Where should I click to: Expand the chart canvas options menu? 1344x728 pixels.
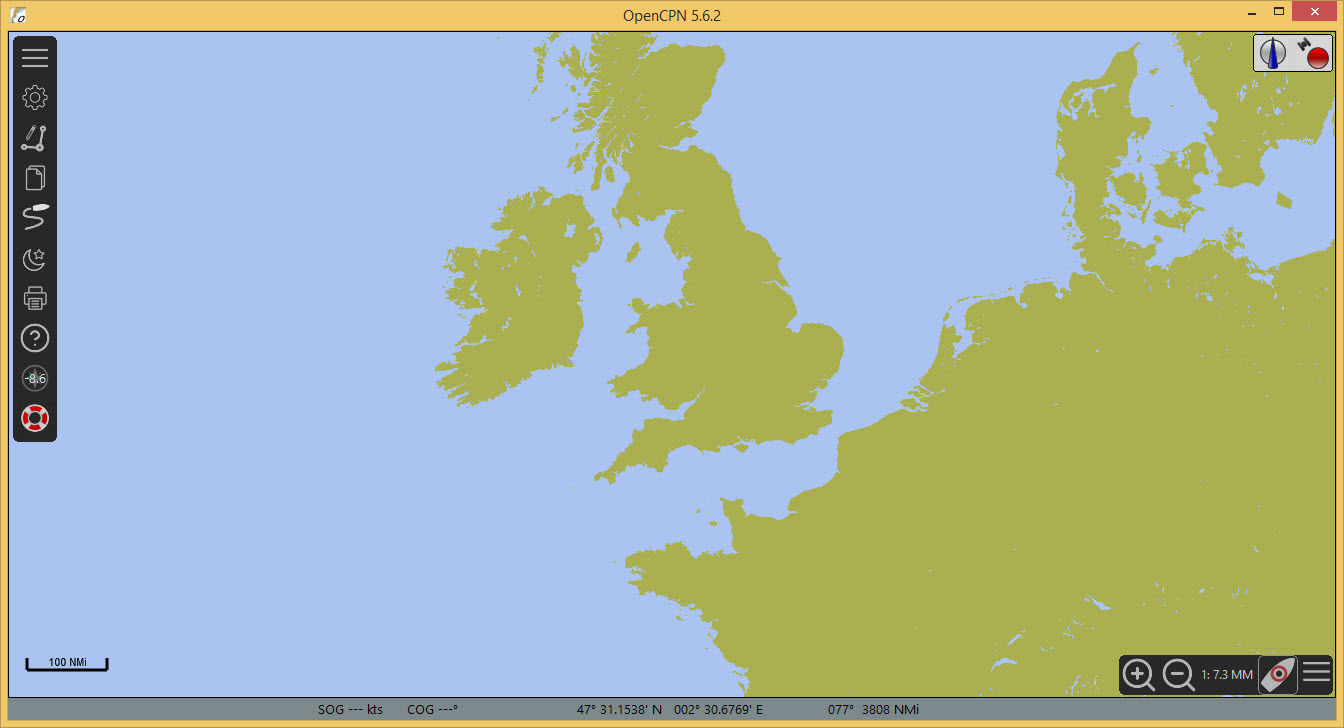1316,673
